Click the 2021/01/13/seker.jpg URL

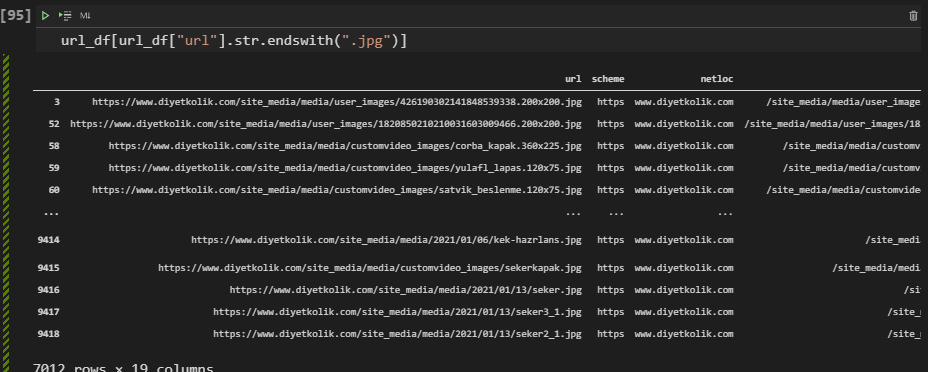pos(405,290)
